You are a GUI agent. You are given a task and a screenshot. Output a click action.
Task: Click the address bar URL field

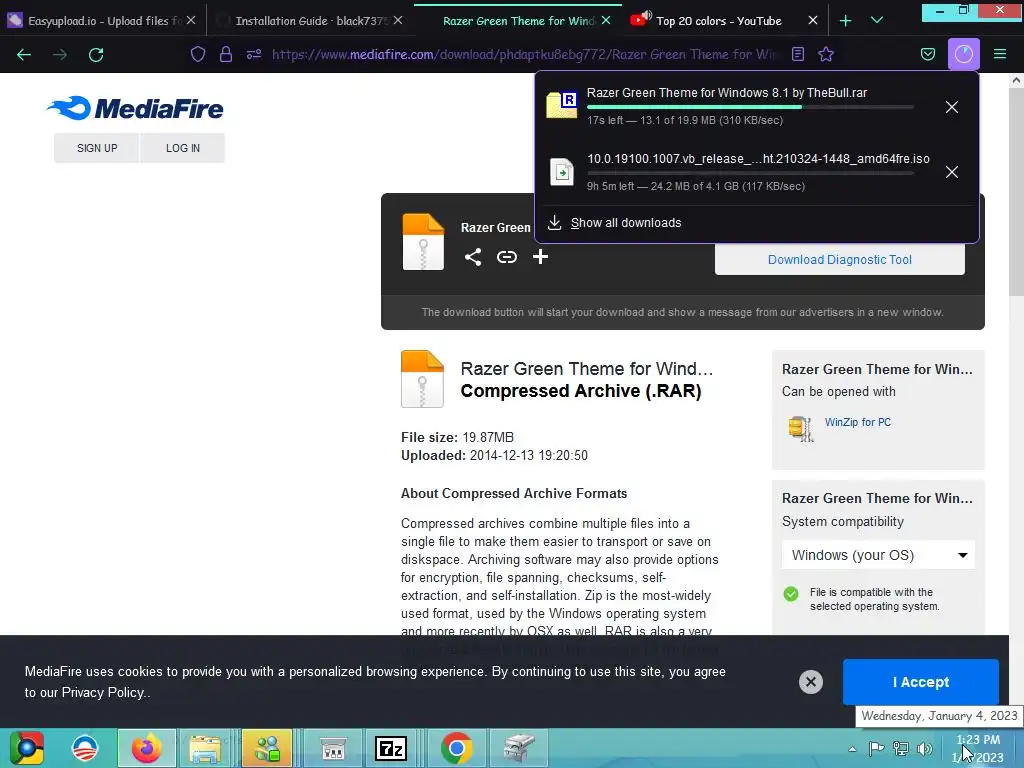point(522,54)
